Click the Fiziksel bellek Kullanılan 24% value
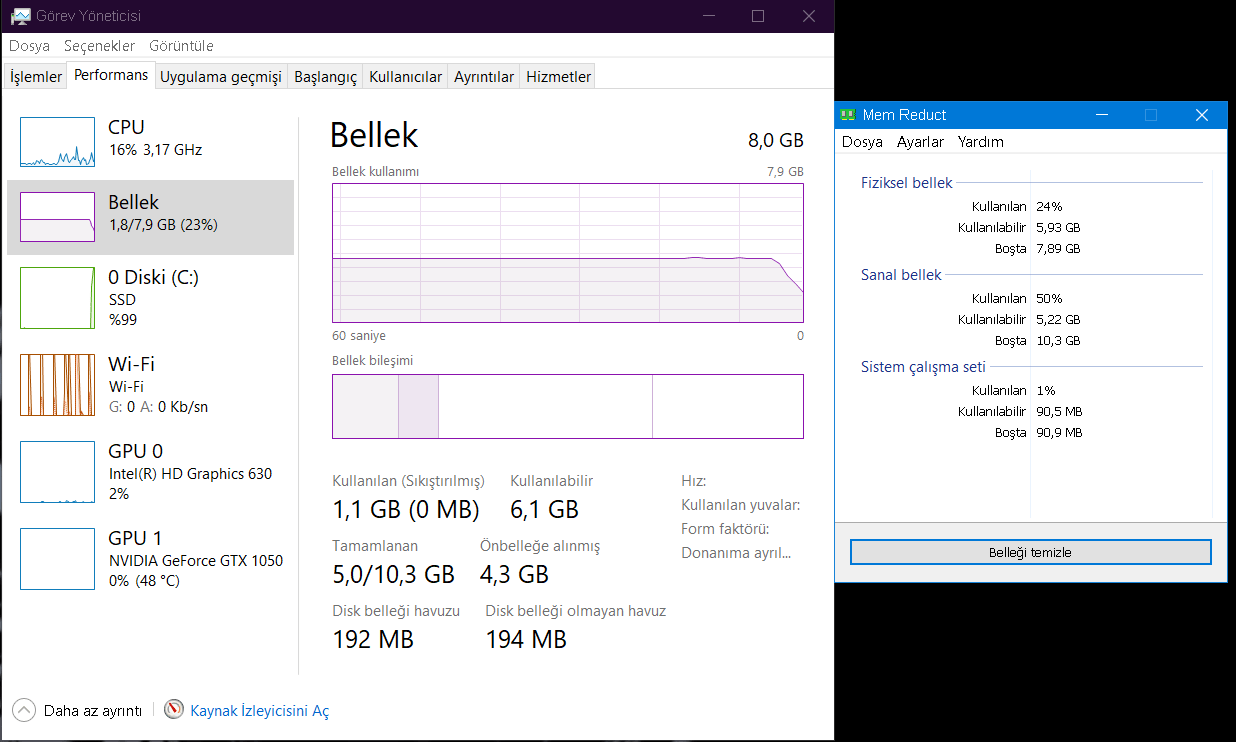Image resolution: width=1236 pixels, height=742 pixels. [x=1049, y=206]
